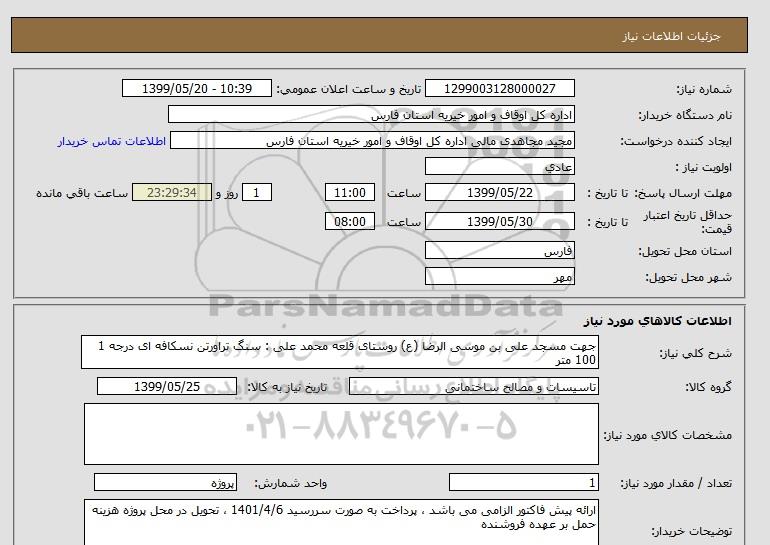Click the جزئیات اطلاعات نیاز header title
This screenshot has width=770, height=545.
click(x=671, y=37)
